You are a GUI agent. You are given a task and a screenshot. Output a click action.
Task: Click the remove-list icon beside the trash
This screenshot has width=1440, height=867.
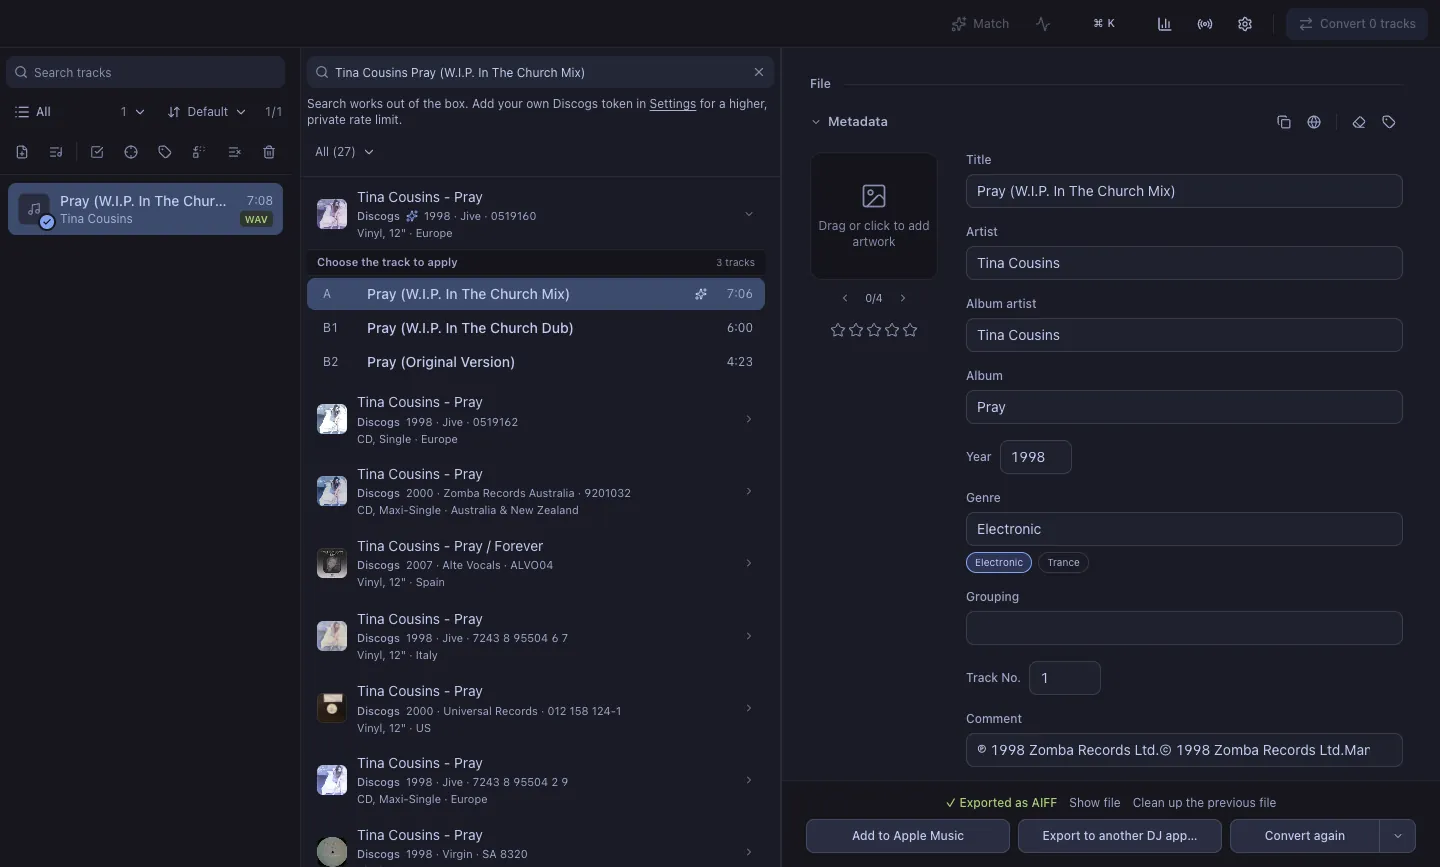coord(234,152)
